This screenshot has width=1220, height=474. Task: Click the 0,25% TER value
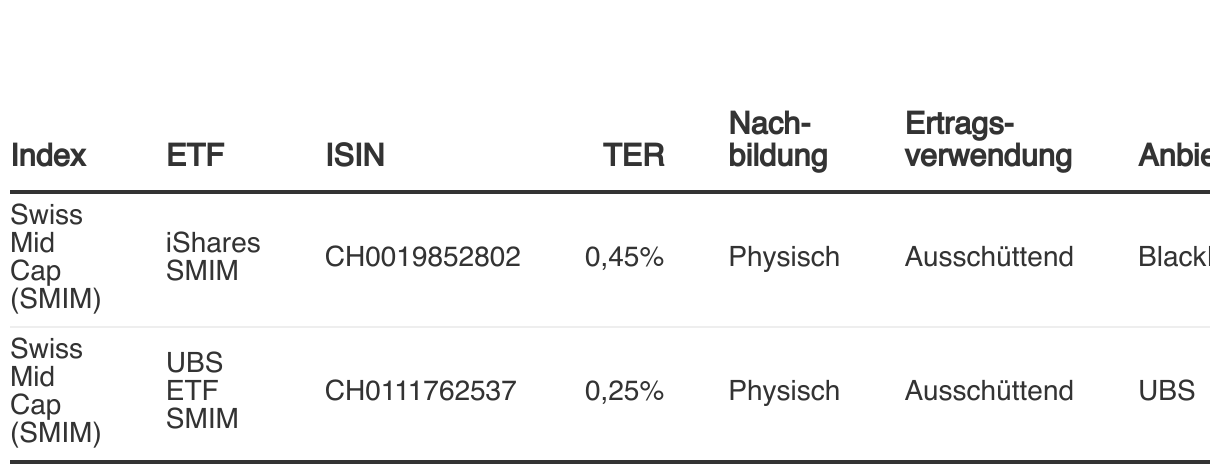tap(625, 390)
